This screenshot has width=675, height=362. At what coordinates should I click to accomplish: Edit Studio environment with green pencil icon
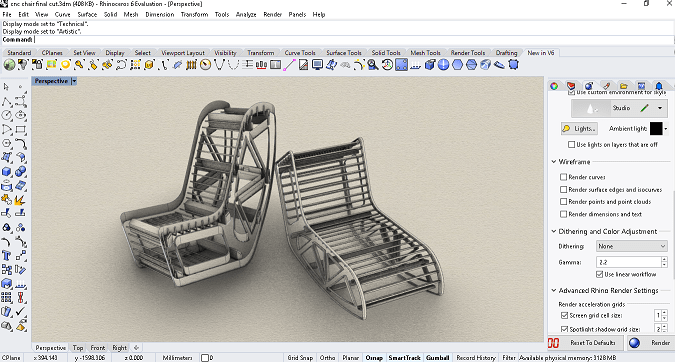tap(644, 108)
